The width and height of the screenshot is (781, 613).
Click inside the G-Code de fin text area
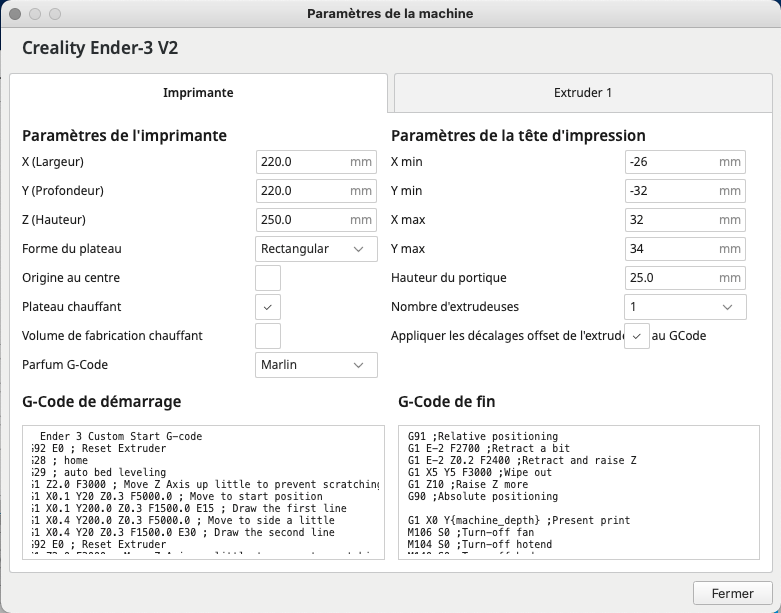click(x=579, y=492)
